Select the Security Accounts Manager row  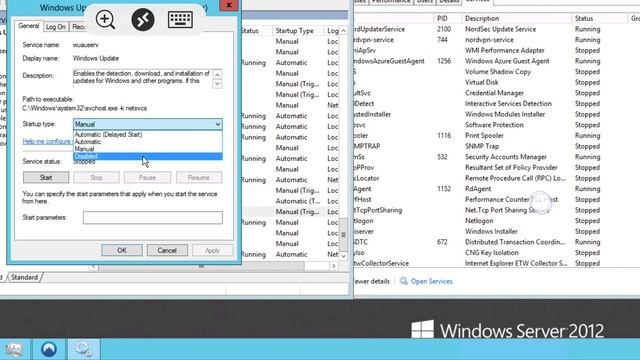(496, 157)
